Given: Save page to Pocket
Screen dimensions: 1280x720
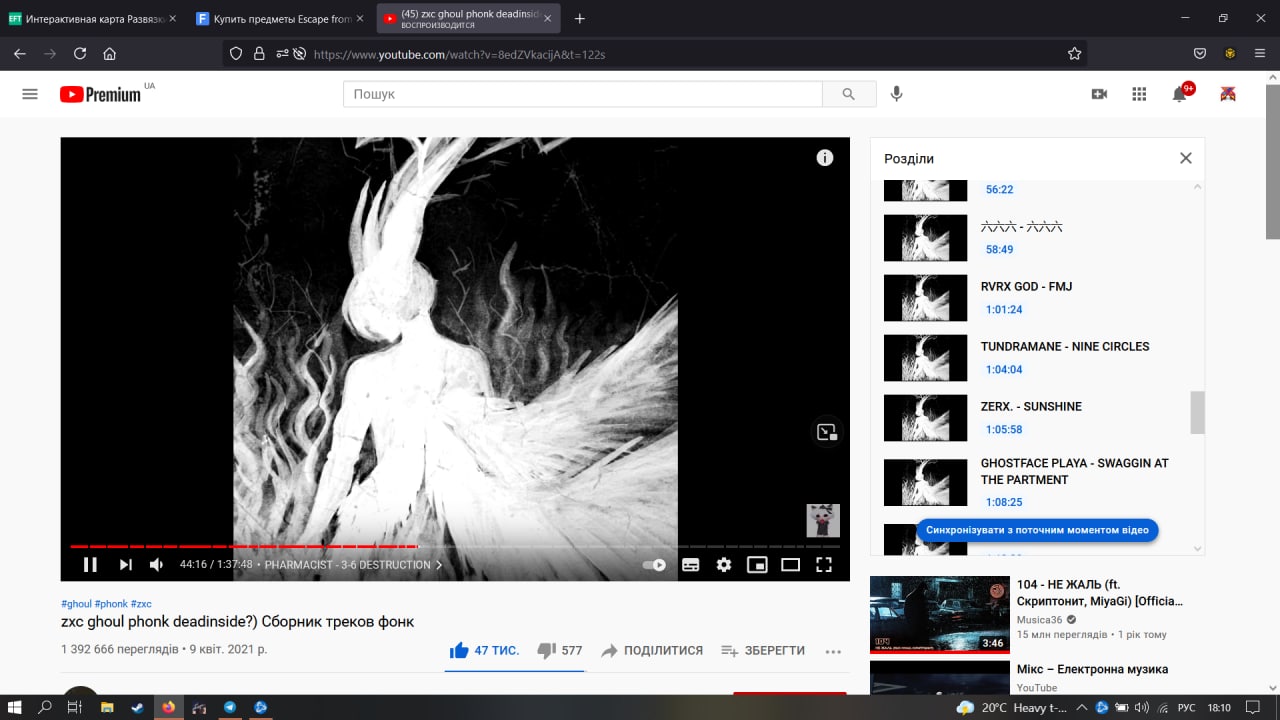Looking at the screenshot, I should pos(1200,54).
